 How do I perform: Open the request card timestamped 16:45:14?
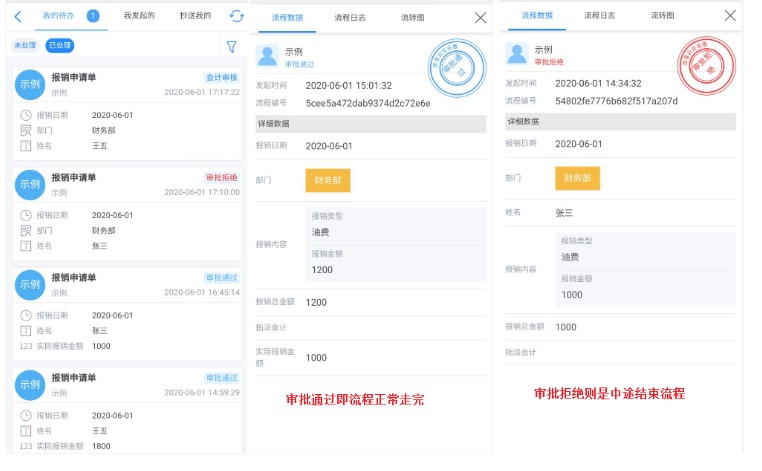pos(127,310)
